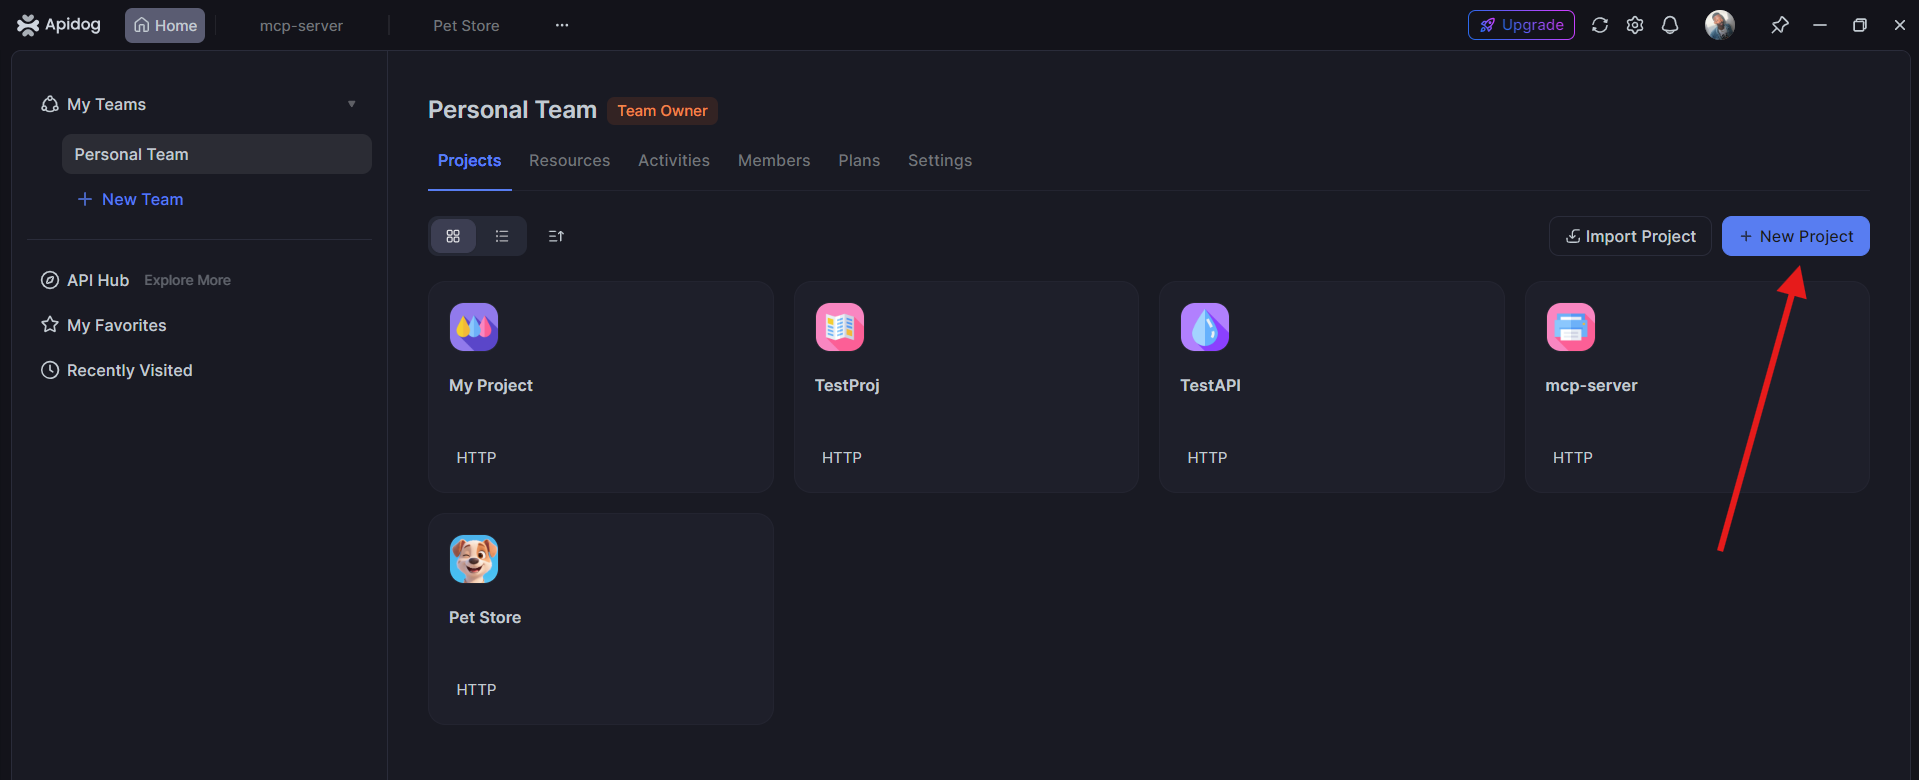Click the Team Owner badge

click(x=662, y=110)
